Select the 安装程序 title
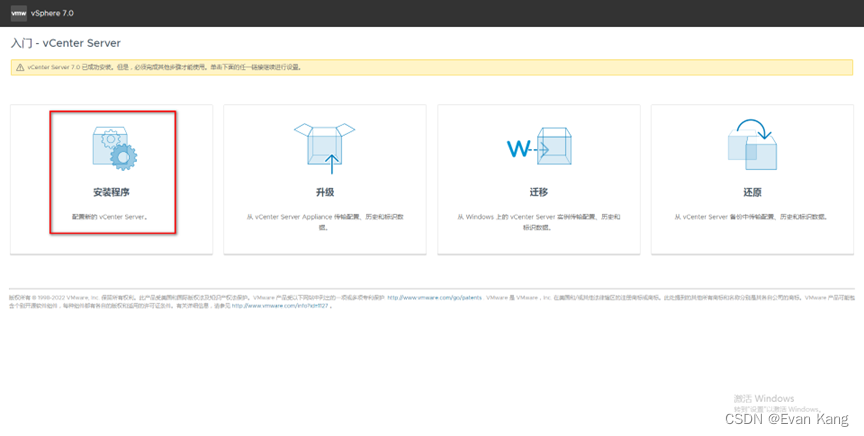Image resolution: width=864 pixels, height=436 pixels. 112,190
